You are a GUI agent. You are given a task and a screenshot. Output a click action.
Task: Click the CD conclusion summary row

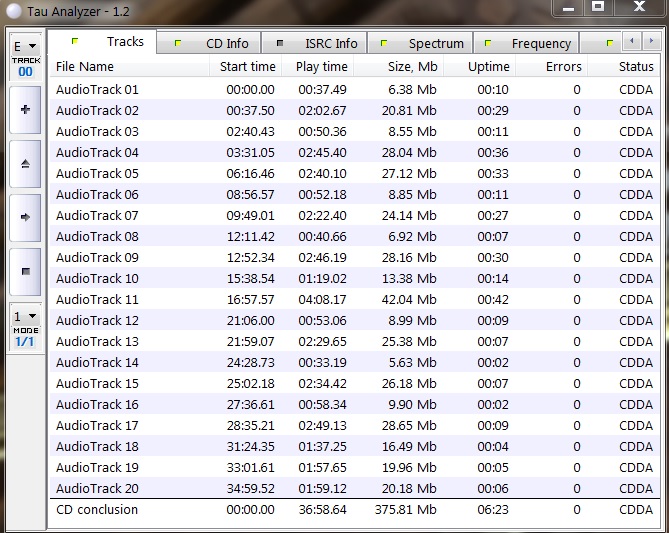97,510
